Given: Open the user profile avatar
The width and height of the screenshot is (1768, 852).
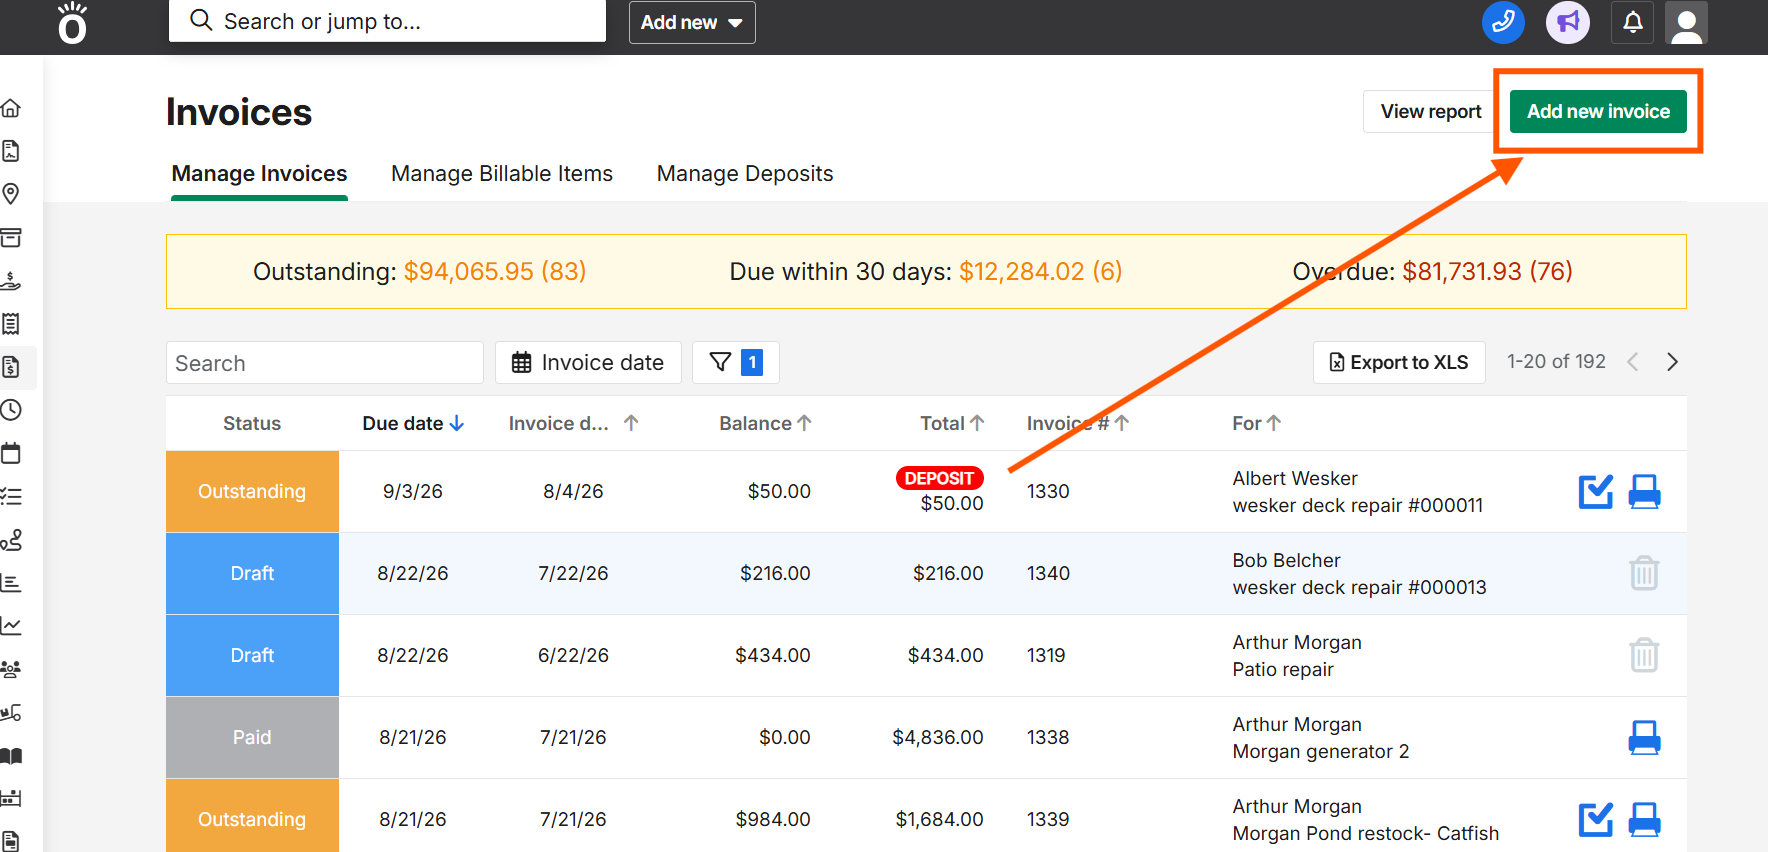Looking at the screenshot, I should click(x=1686, y=23).
